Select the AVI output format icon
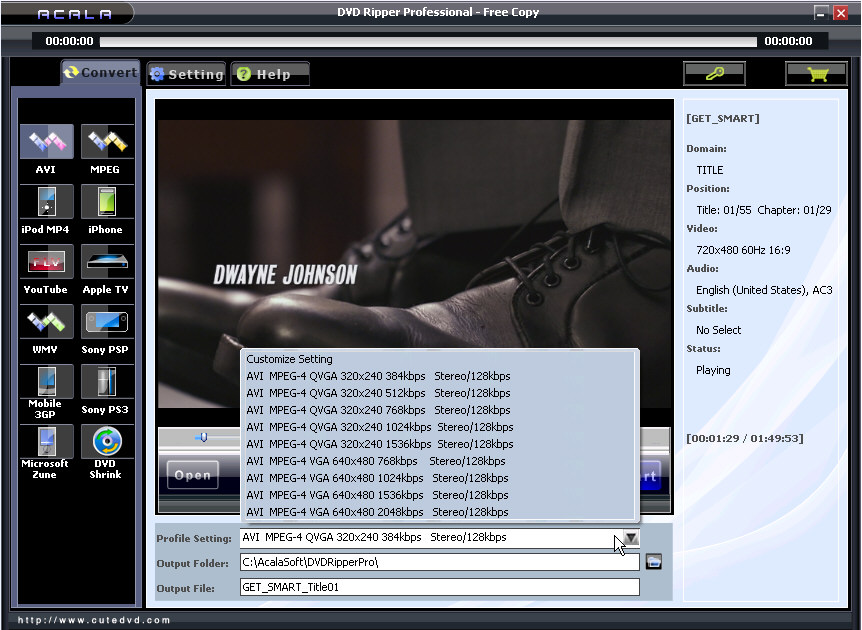The image size is (862, 630). 47,142
